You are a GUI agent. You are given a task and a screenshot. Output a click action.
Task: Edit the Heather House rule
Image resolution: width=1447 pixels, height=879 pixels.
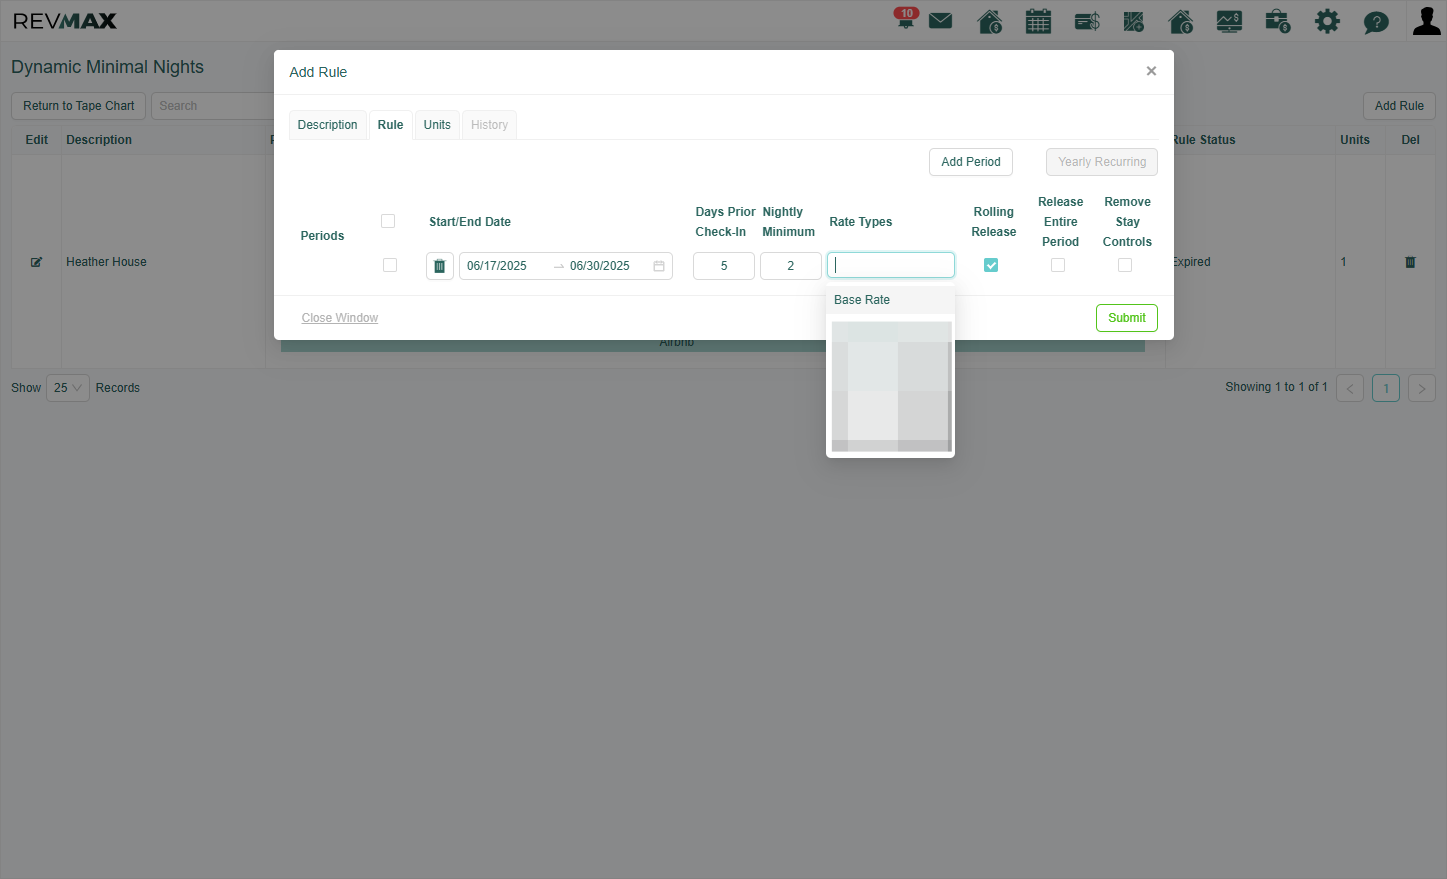point(37,262)
